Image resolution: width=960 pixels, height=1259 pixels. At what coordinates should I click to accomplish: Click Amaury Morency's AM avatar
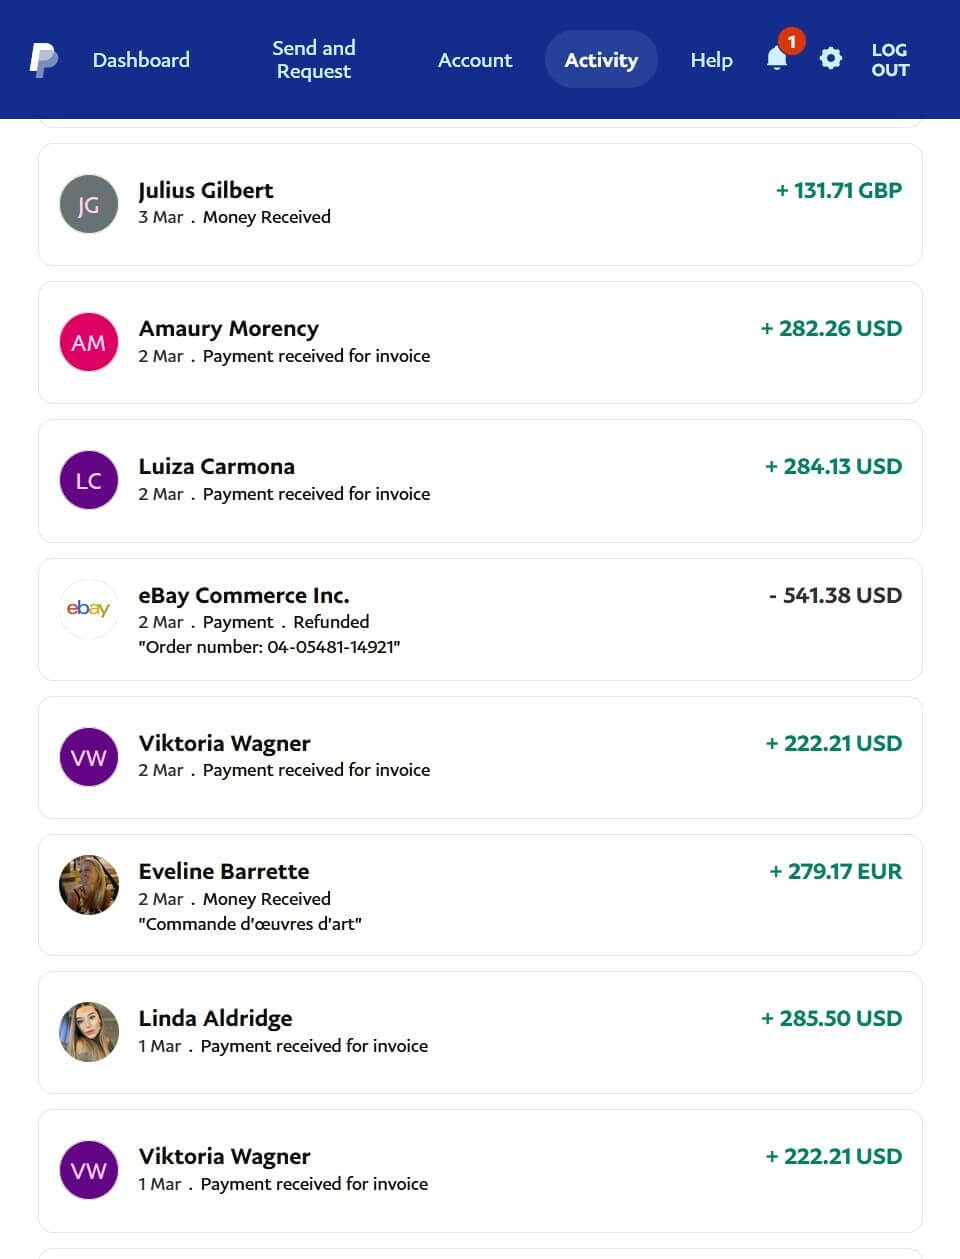tap(89, 342)
